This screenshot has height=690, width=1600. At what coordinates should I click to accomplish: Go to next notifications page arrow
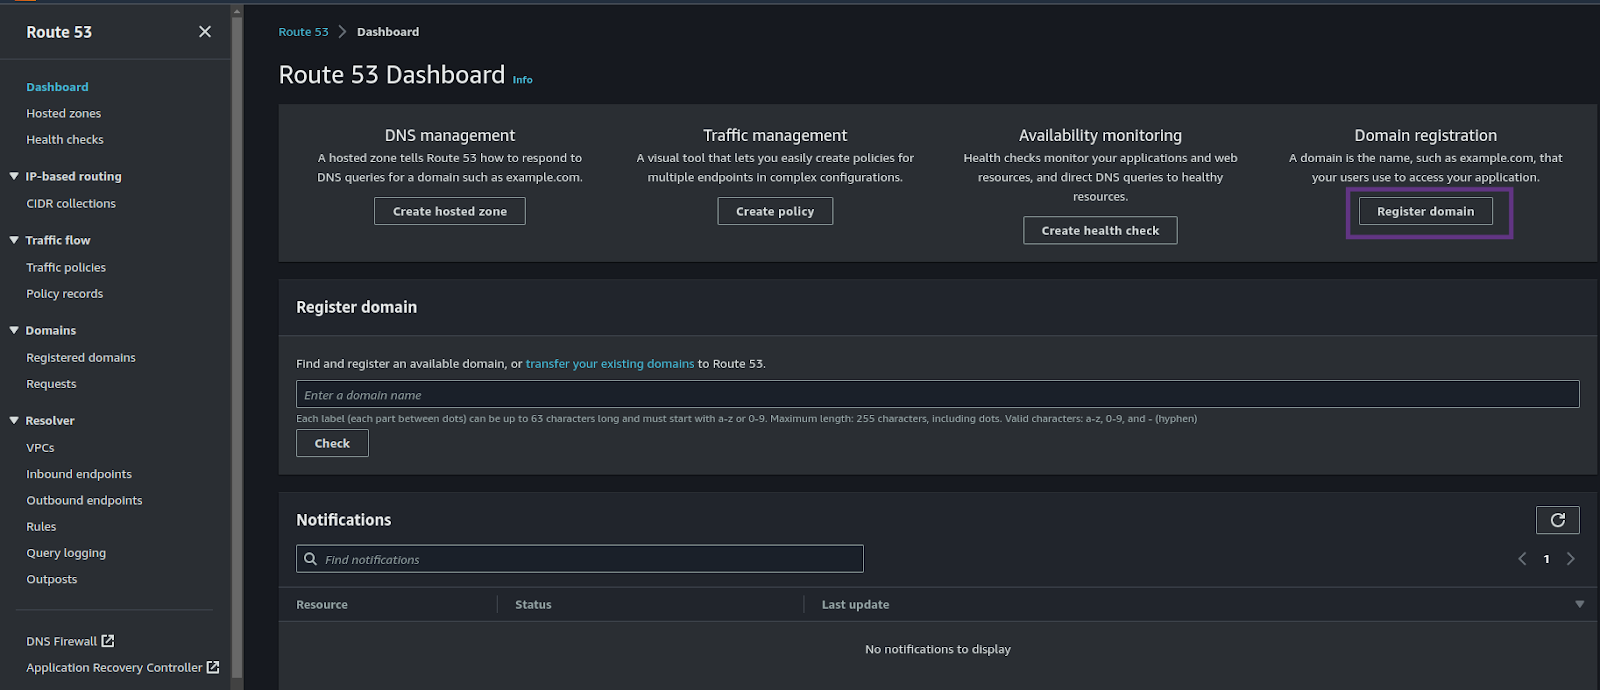(1571, 559)
